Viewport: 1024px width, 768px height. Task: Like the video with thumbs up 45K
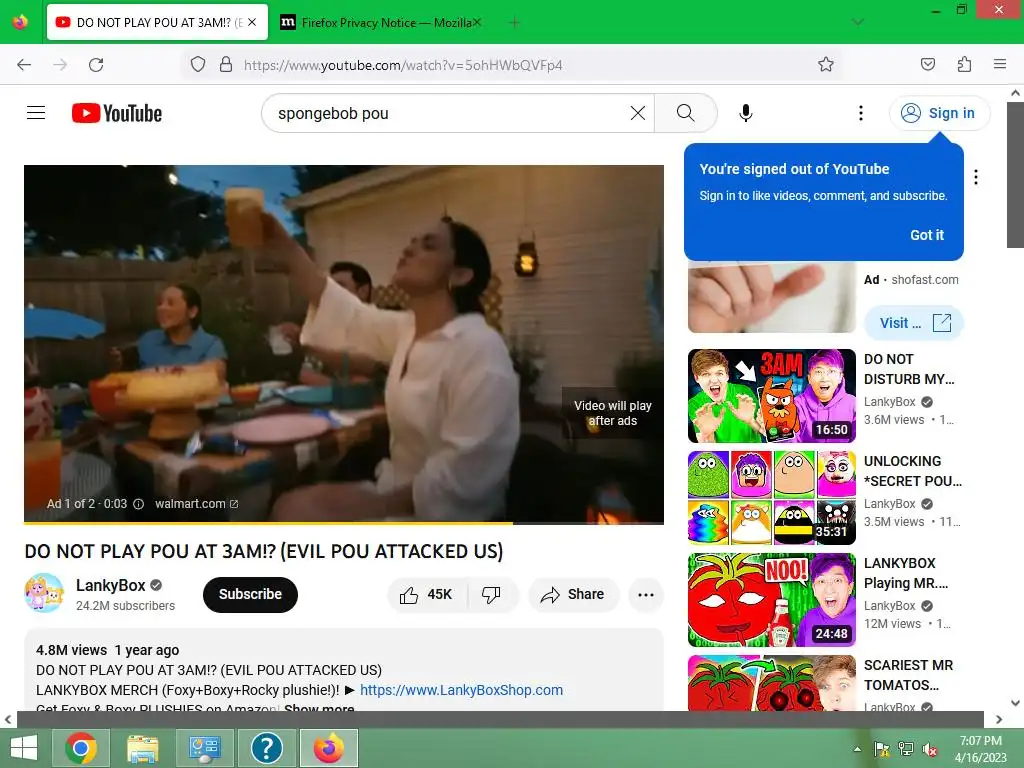427,595
